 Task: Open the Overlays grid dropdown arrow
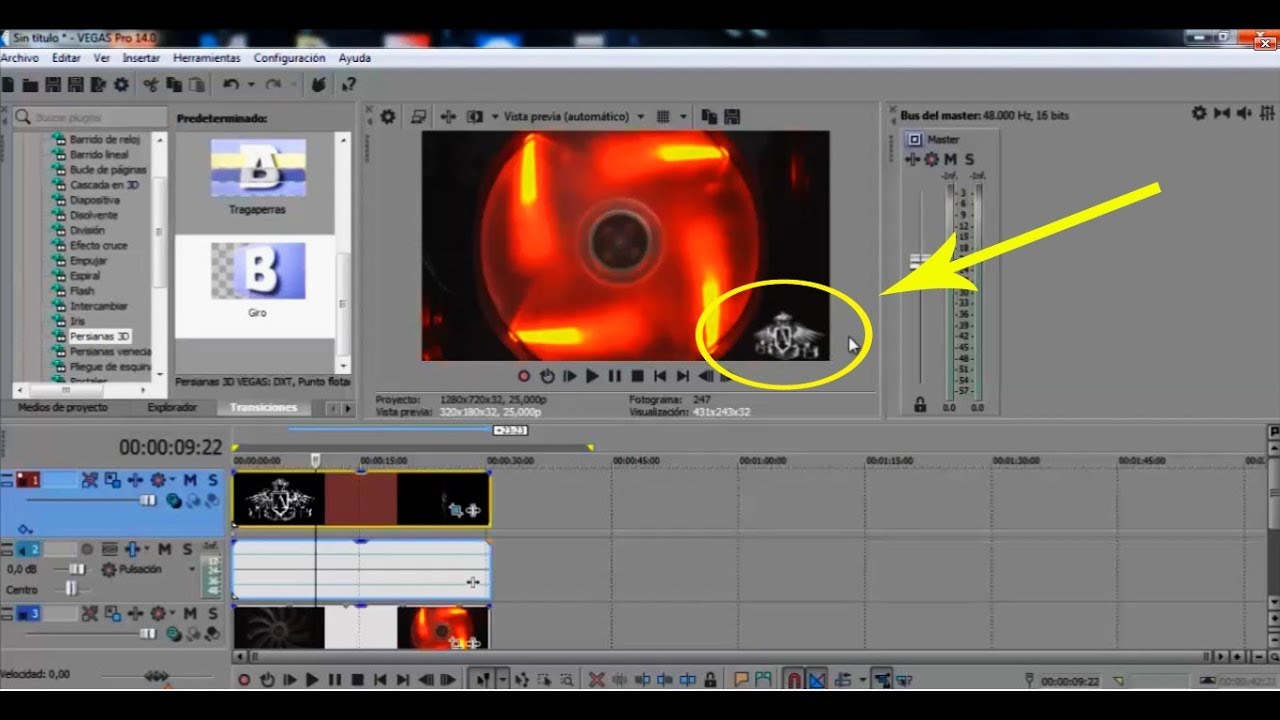click(682, 116)
